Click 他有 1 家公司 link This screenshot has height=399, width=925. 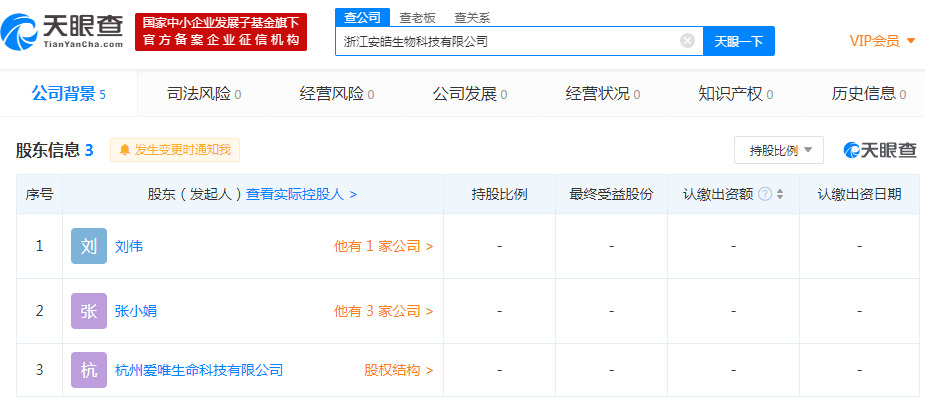383,246
